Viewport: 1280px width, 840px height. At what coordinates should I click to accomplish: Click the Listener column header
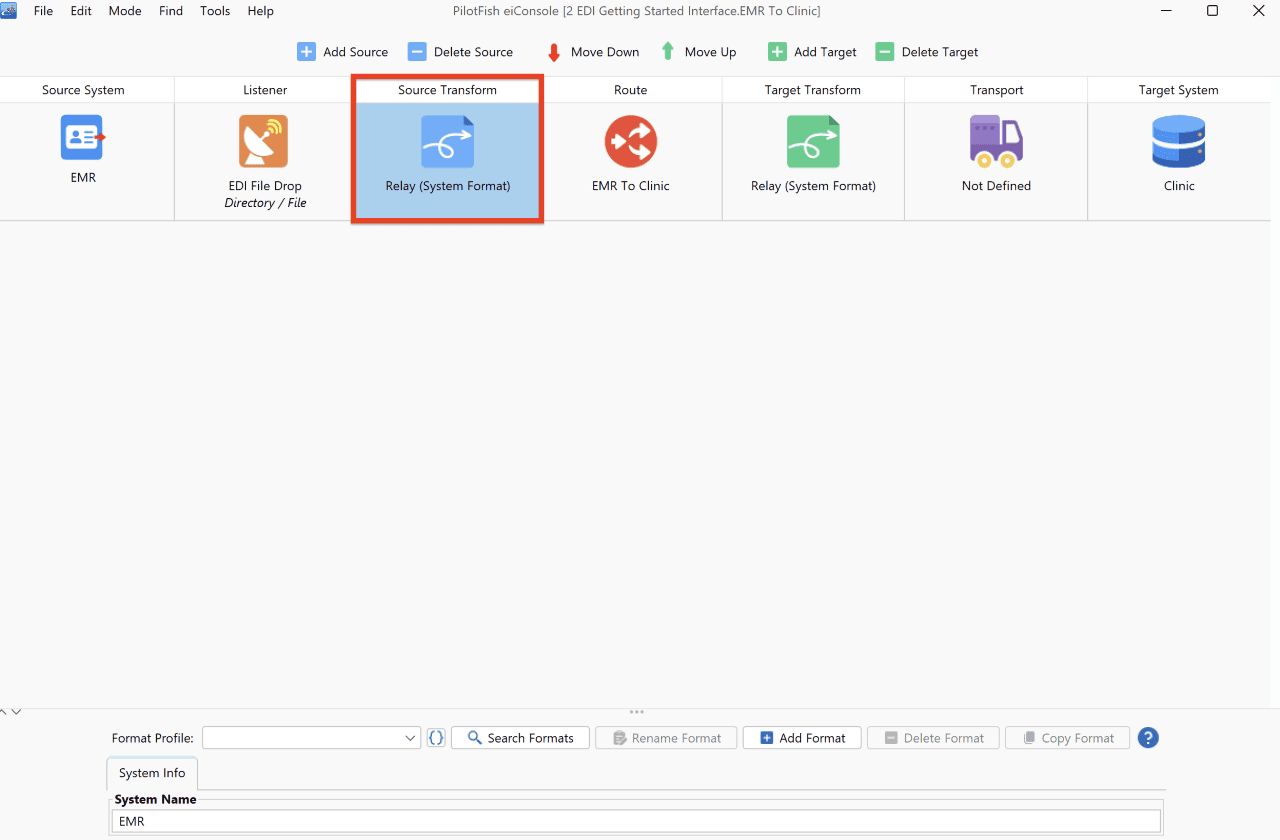pos(265,90)
